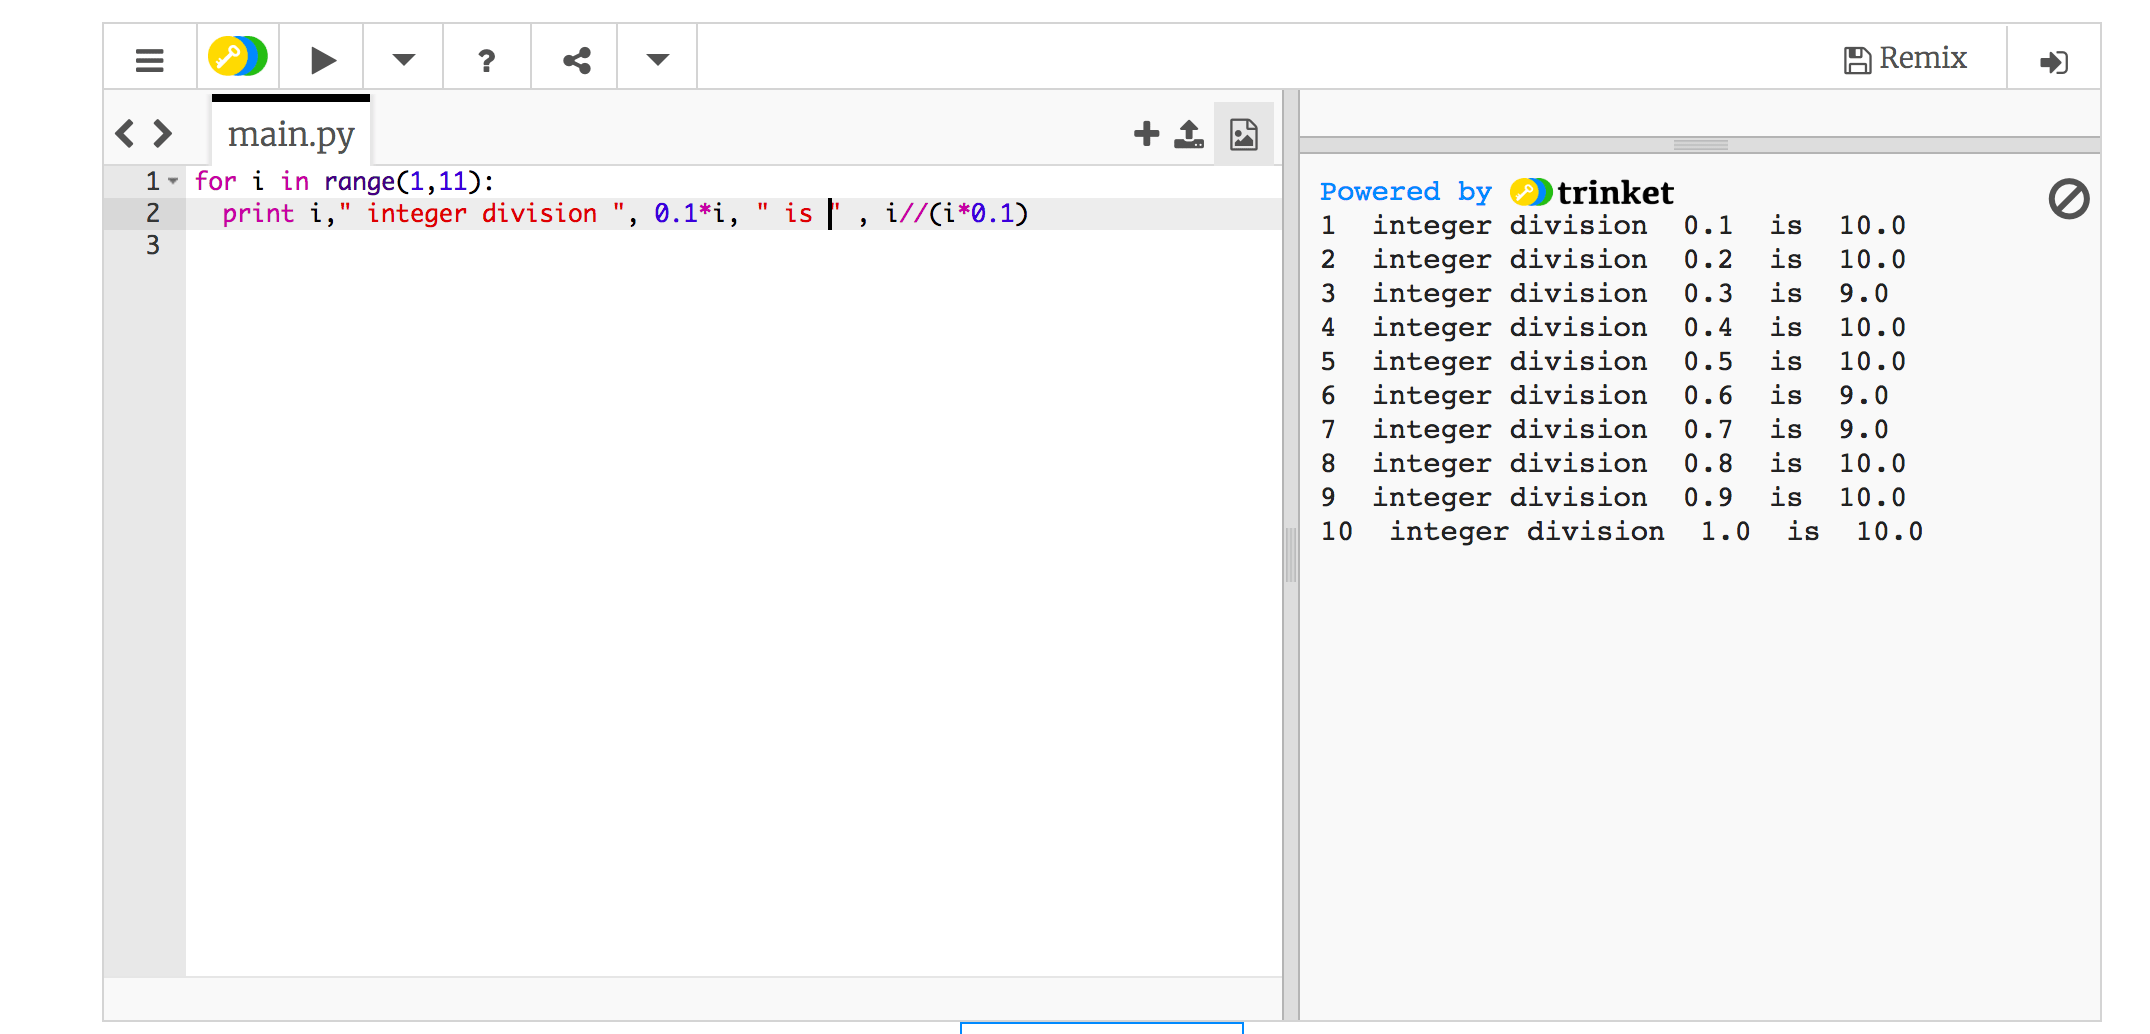Navigate forward with the right chevron
Screen dimensions: 2150x1034
(160, 132)
